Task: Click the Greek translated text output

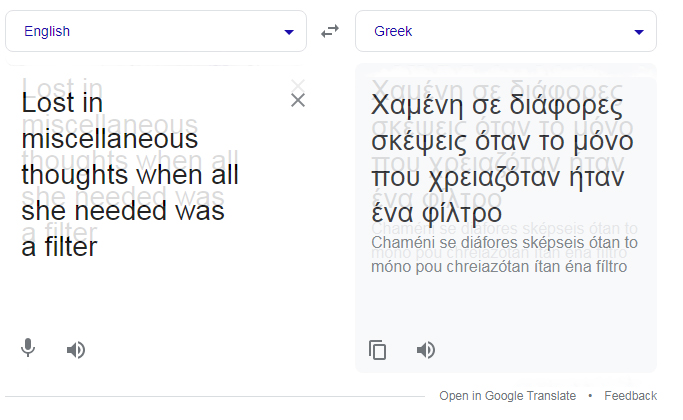Action: [x=500, y=160]
